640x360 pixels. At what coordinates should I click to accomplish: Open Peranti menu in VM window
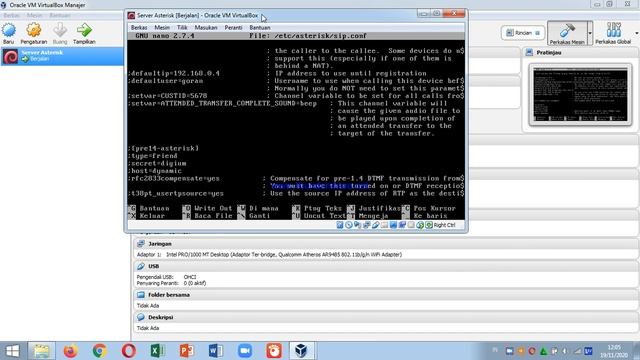pyautogui.click(x=233, y=27)
